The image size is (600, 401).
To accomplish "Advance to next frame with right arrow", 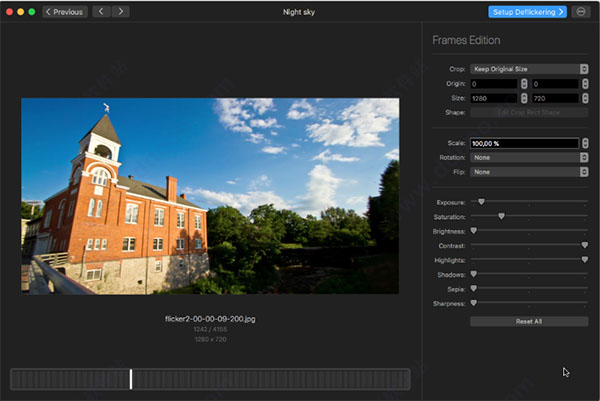I will pos(121,12).
